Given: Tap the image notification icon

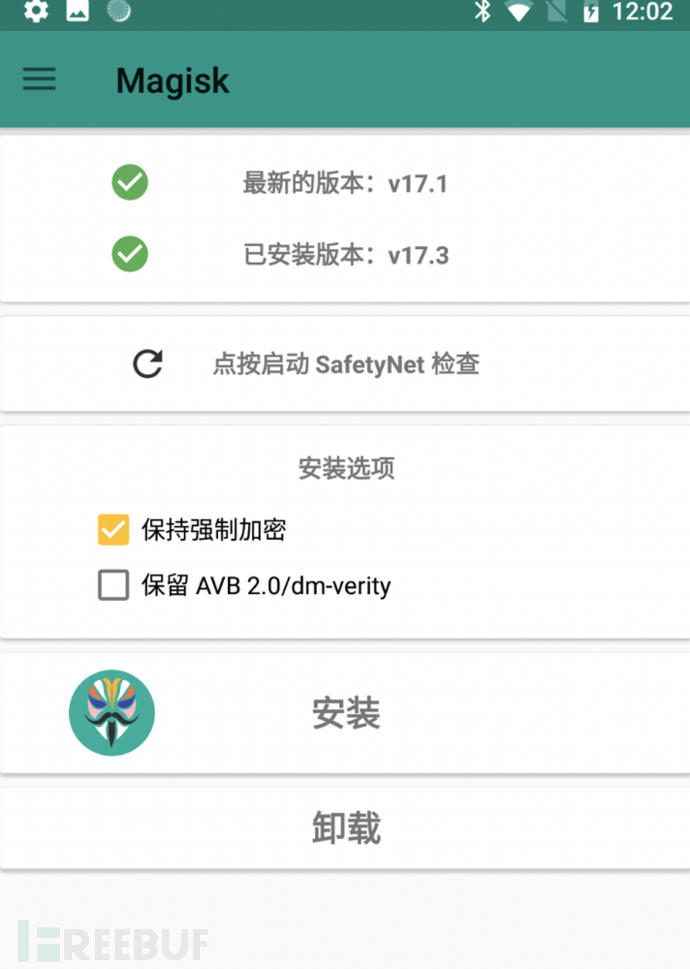Looking at the screenshot, I should coord(77,10).
